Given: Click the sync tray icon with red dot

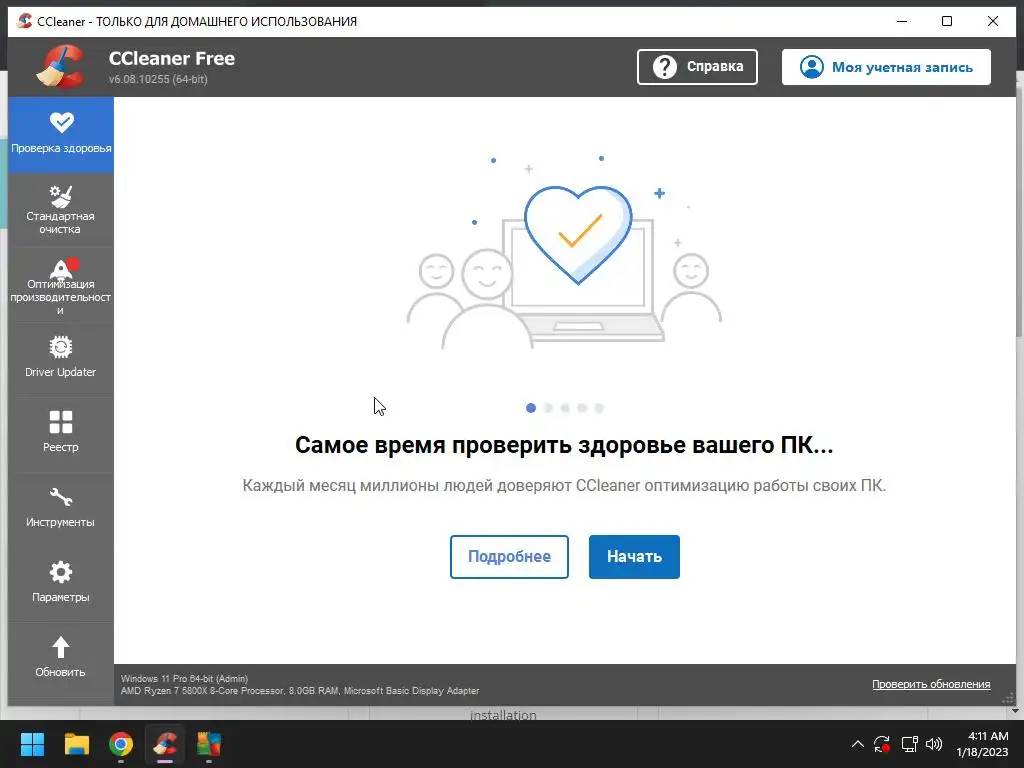Looking at the screenshot, I should [882, 744].
